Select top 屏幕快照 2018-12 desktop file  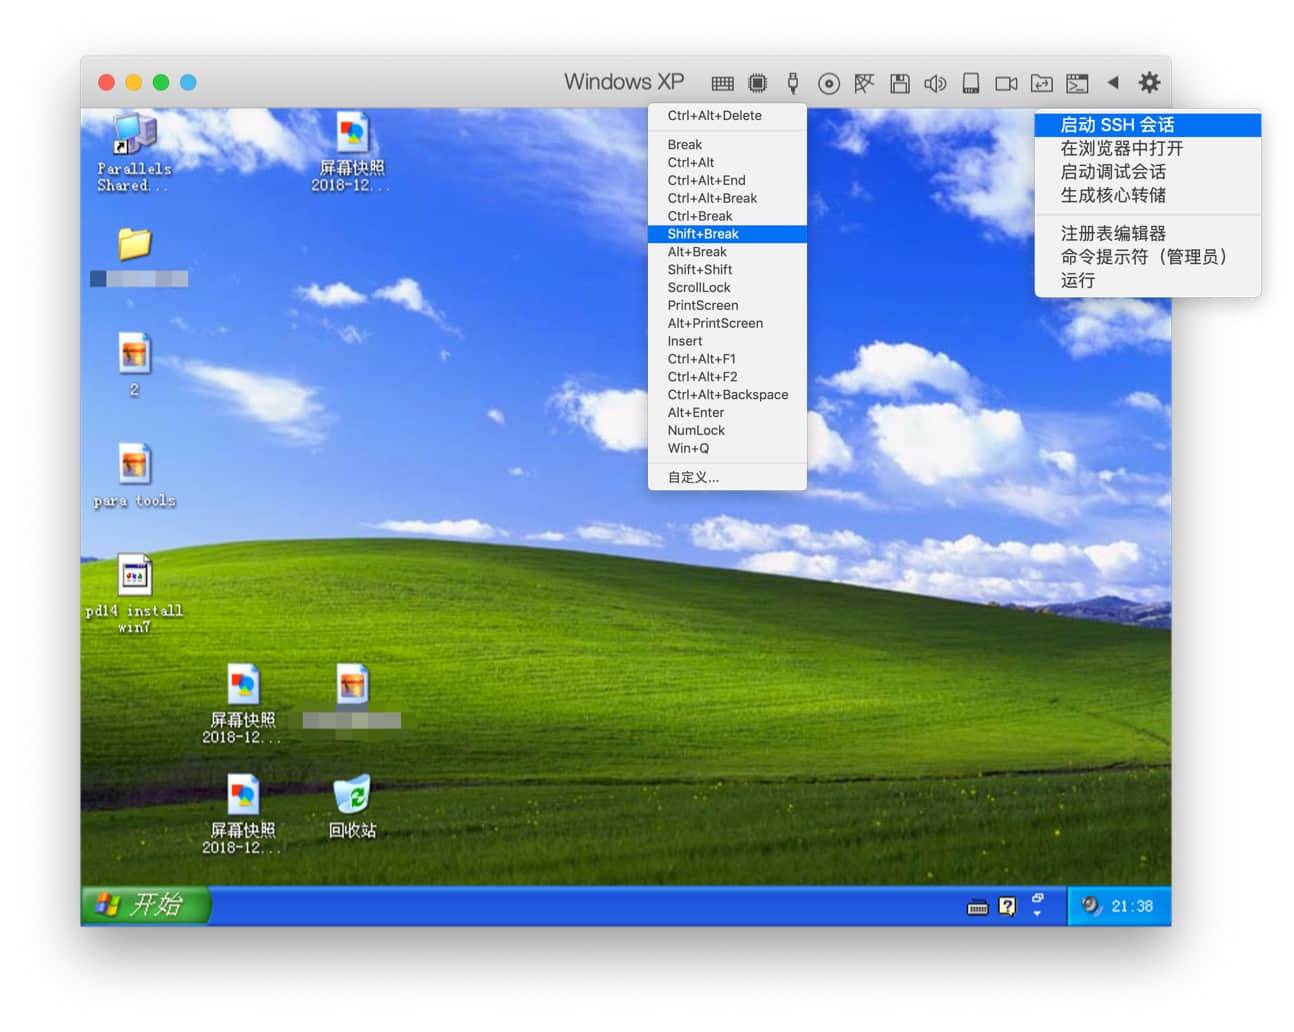351,152
